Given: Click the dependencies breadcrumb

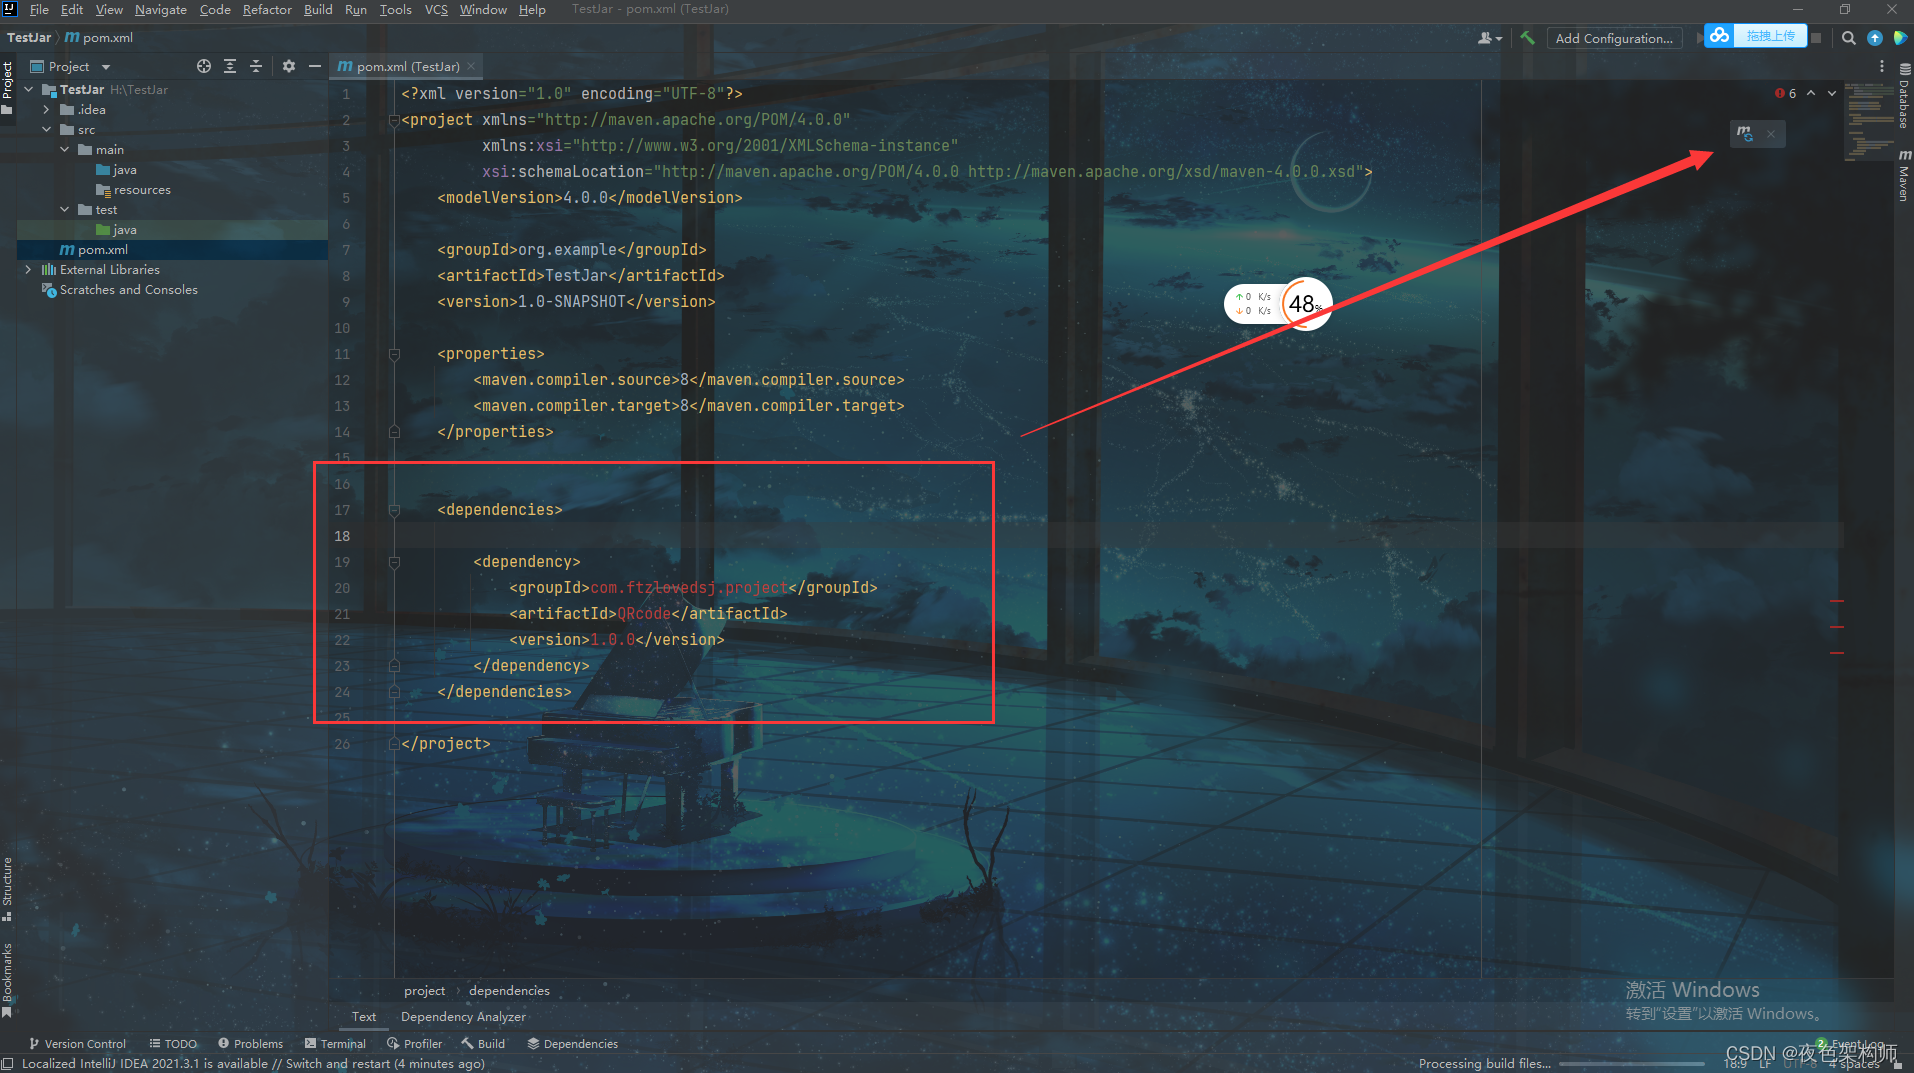Looking at the screenshot, I should (x=509, y=990).
